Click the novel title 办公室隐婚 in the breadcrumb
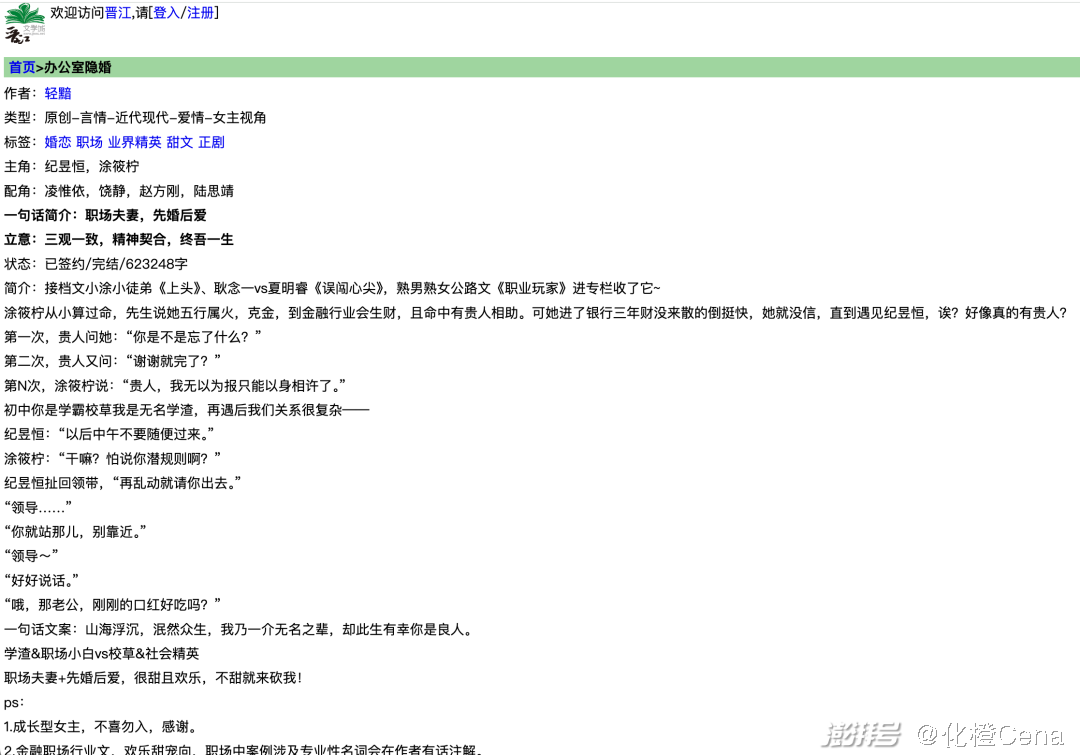 click(x=78, y=68)
